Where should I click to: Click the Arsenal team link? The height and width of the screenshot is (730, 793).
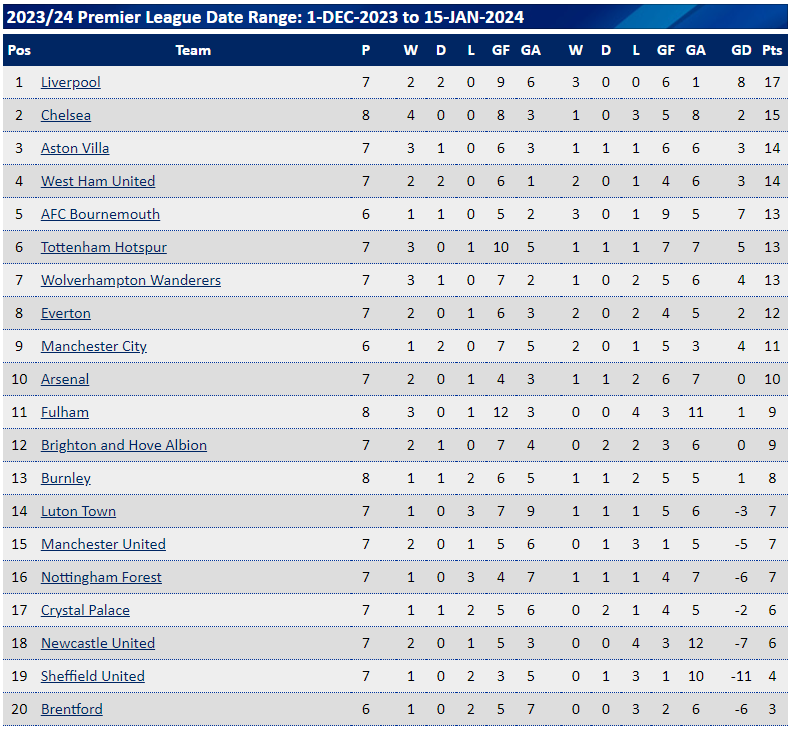[65, 379]
